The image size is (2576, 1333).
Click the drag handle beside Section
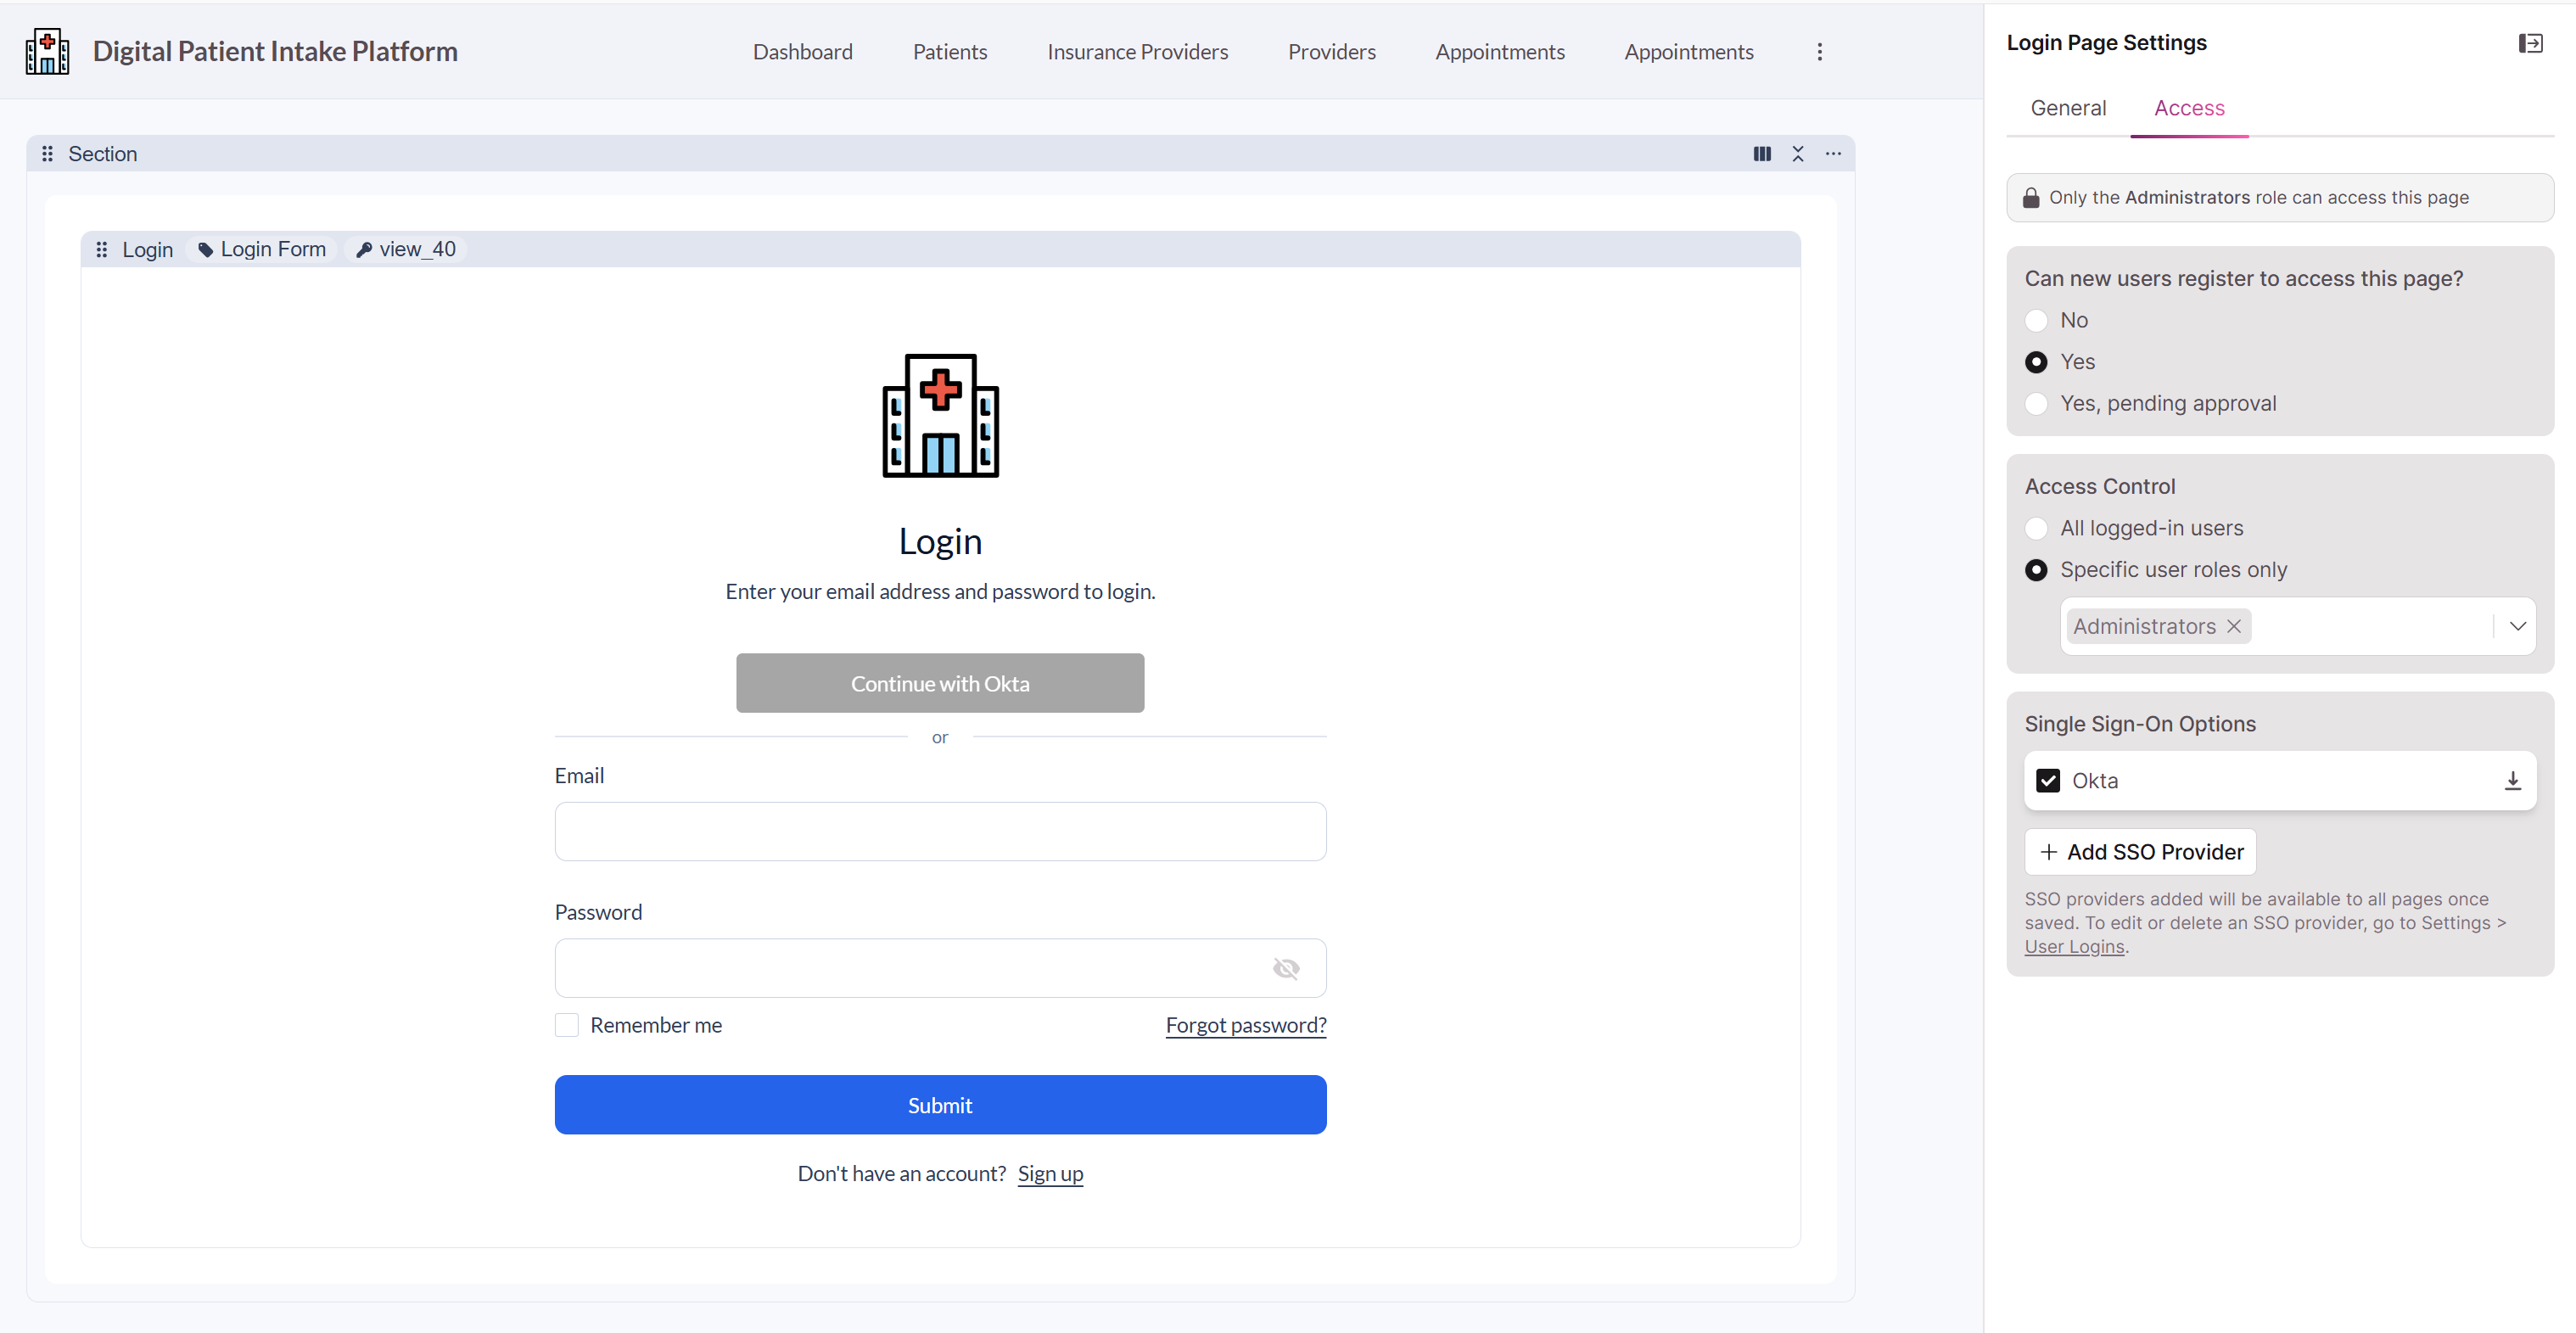click(x=47, y=154)
